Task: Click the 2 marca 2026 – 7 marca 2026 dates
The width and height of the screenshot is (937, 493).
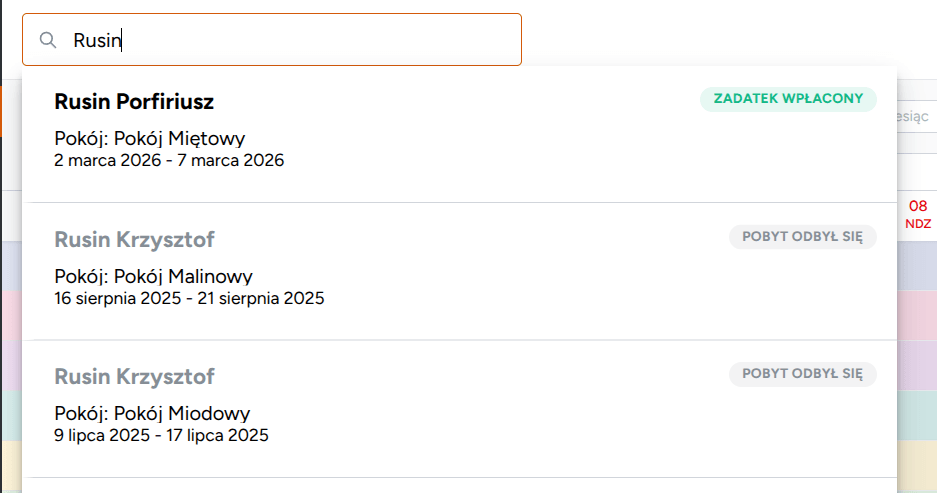Action: point(169,160)
